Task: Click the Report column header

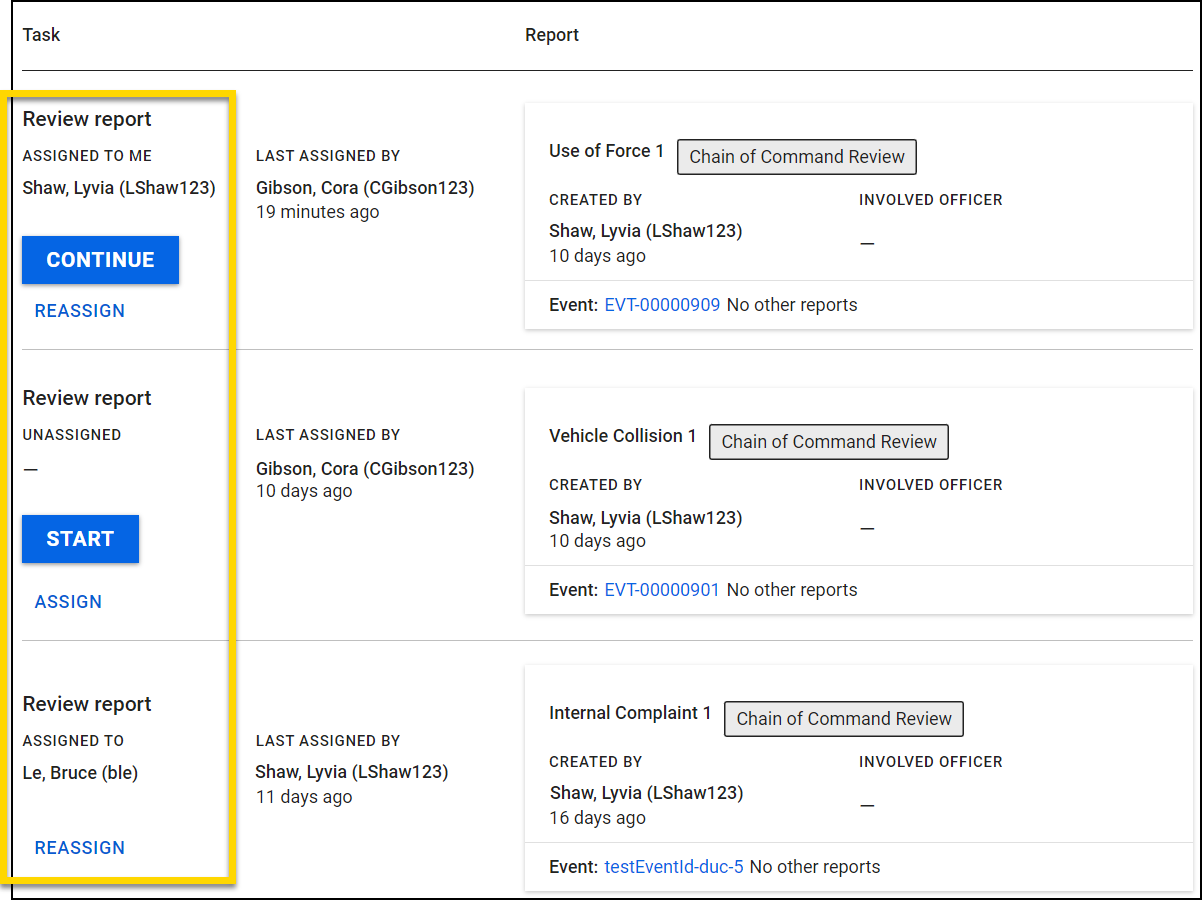Action: (x=551, y=35)
